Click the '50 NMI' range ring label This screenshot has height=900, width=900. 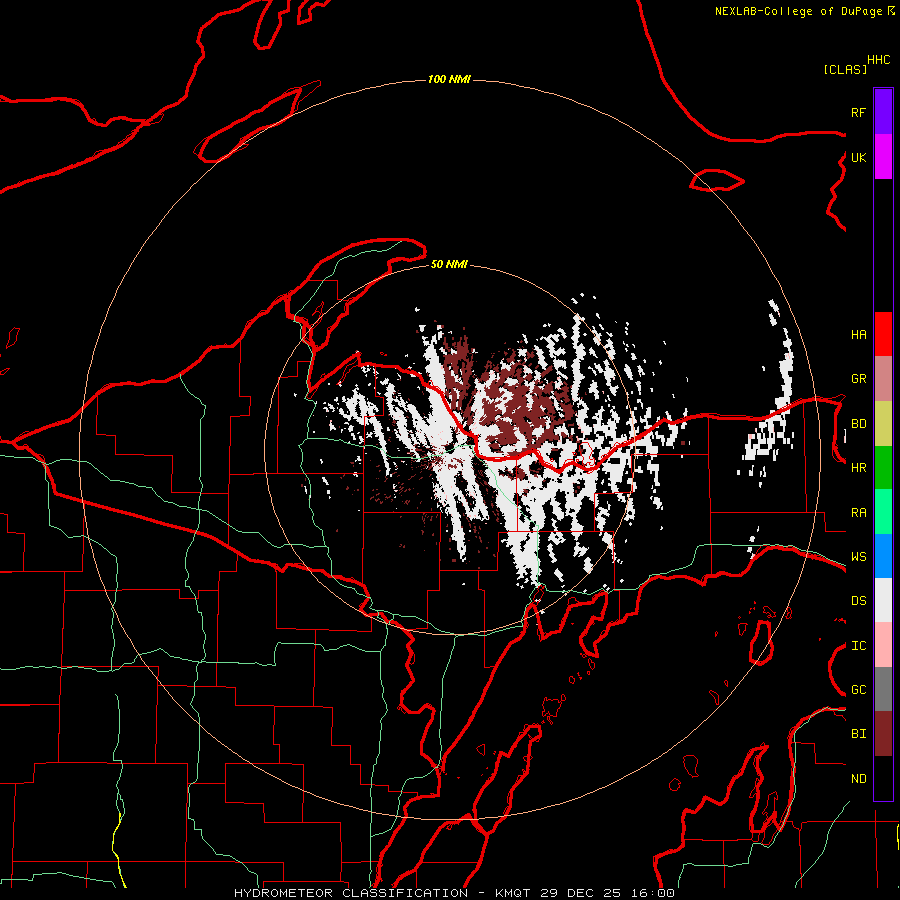449,264
